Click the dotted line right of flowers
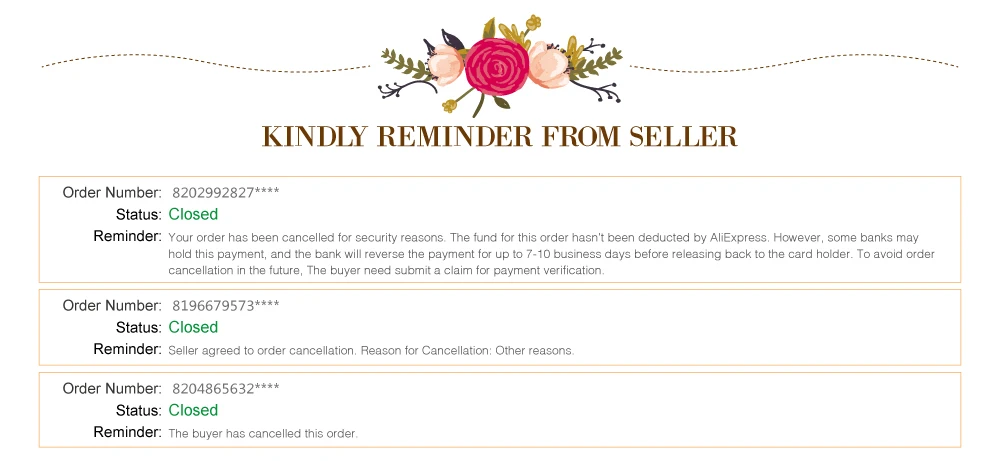The height and width of the screenshot is (461, 1000). point(794,62)
